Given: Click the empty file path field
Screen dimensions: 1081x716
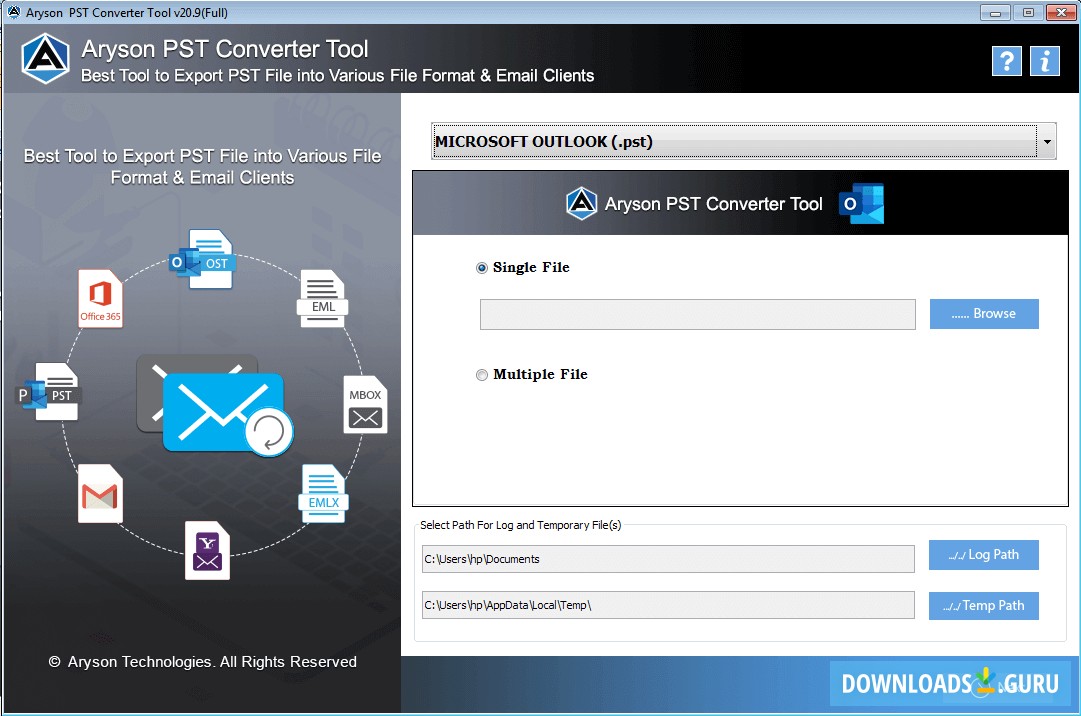Looking at the screenshot, I should (x=697, y=314).
